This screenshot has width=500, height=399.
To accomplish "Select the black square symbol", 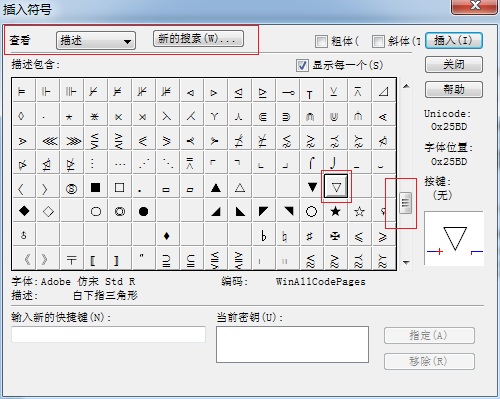I will [x=96, y=187].
